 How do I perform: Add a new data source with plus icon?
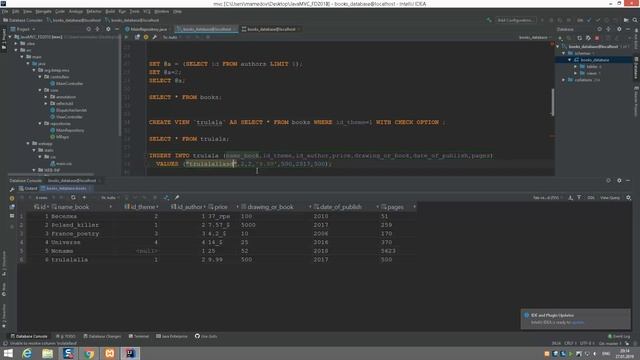pyautogui.click(x=560, y=38)
